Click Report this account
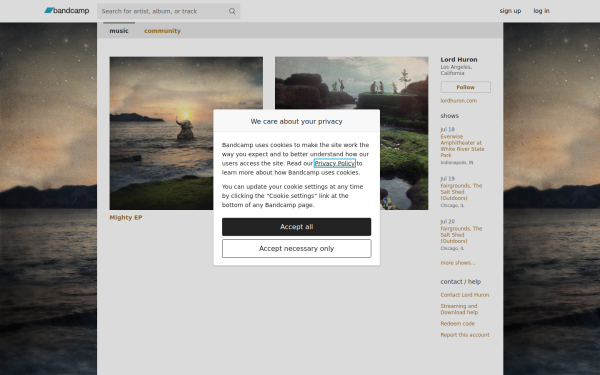600x375 pixels. (465, 335)
